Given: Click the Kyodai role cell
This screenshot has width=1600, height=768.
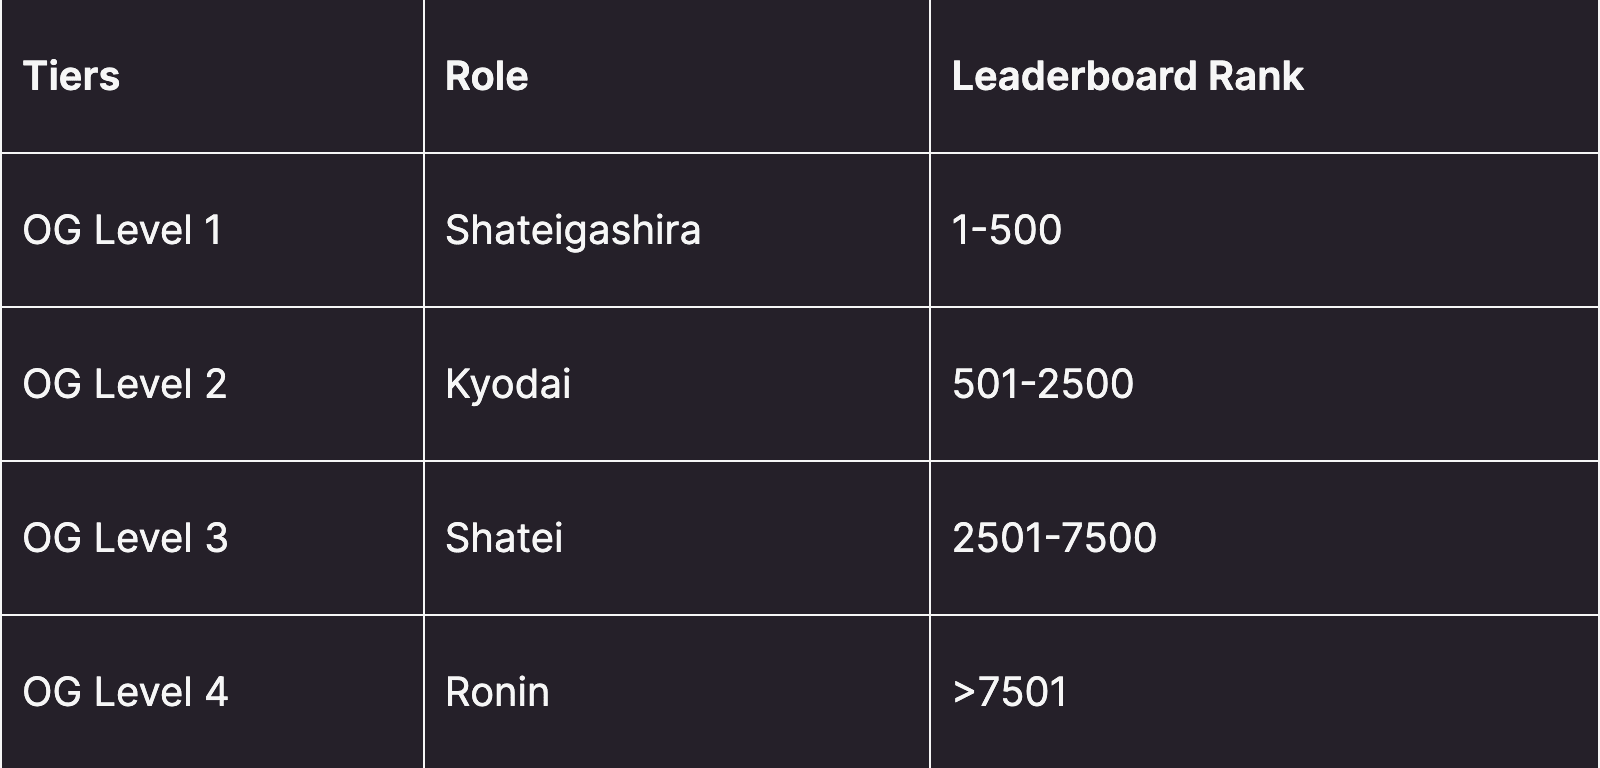Looking at the screenshot, I should (x=677, y=384).
